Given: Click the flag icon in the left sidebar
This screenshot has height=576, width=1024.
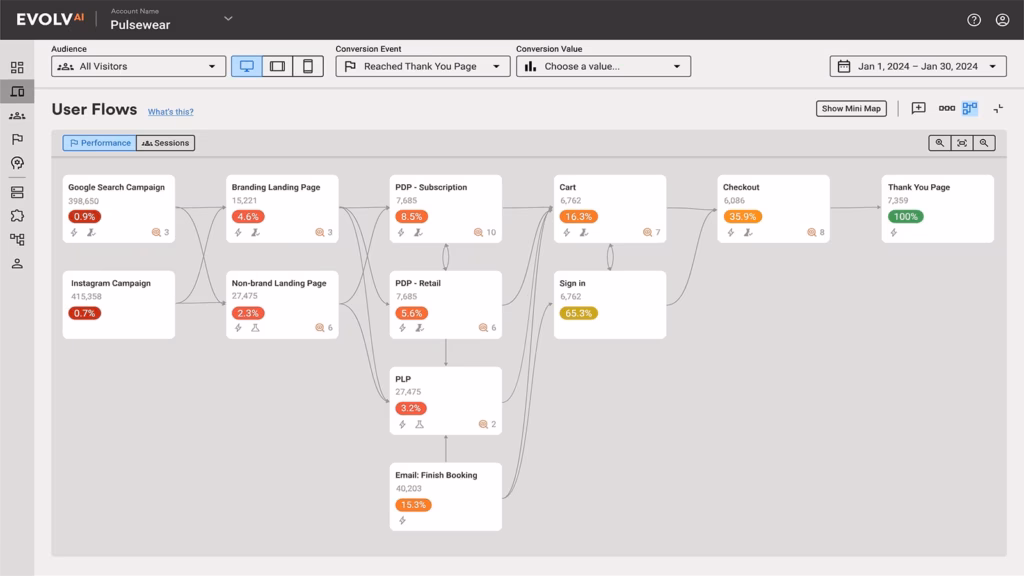Looking at the screenshot, I should tap(17, 140).
